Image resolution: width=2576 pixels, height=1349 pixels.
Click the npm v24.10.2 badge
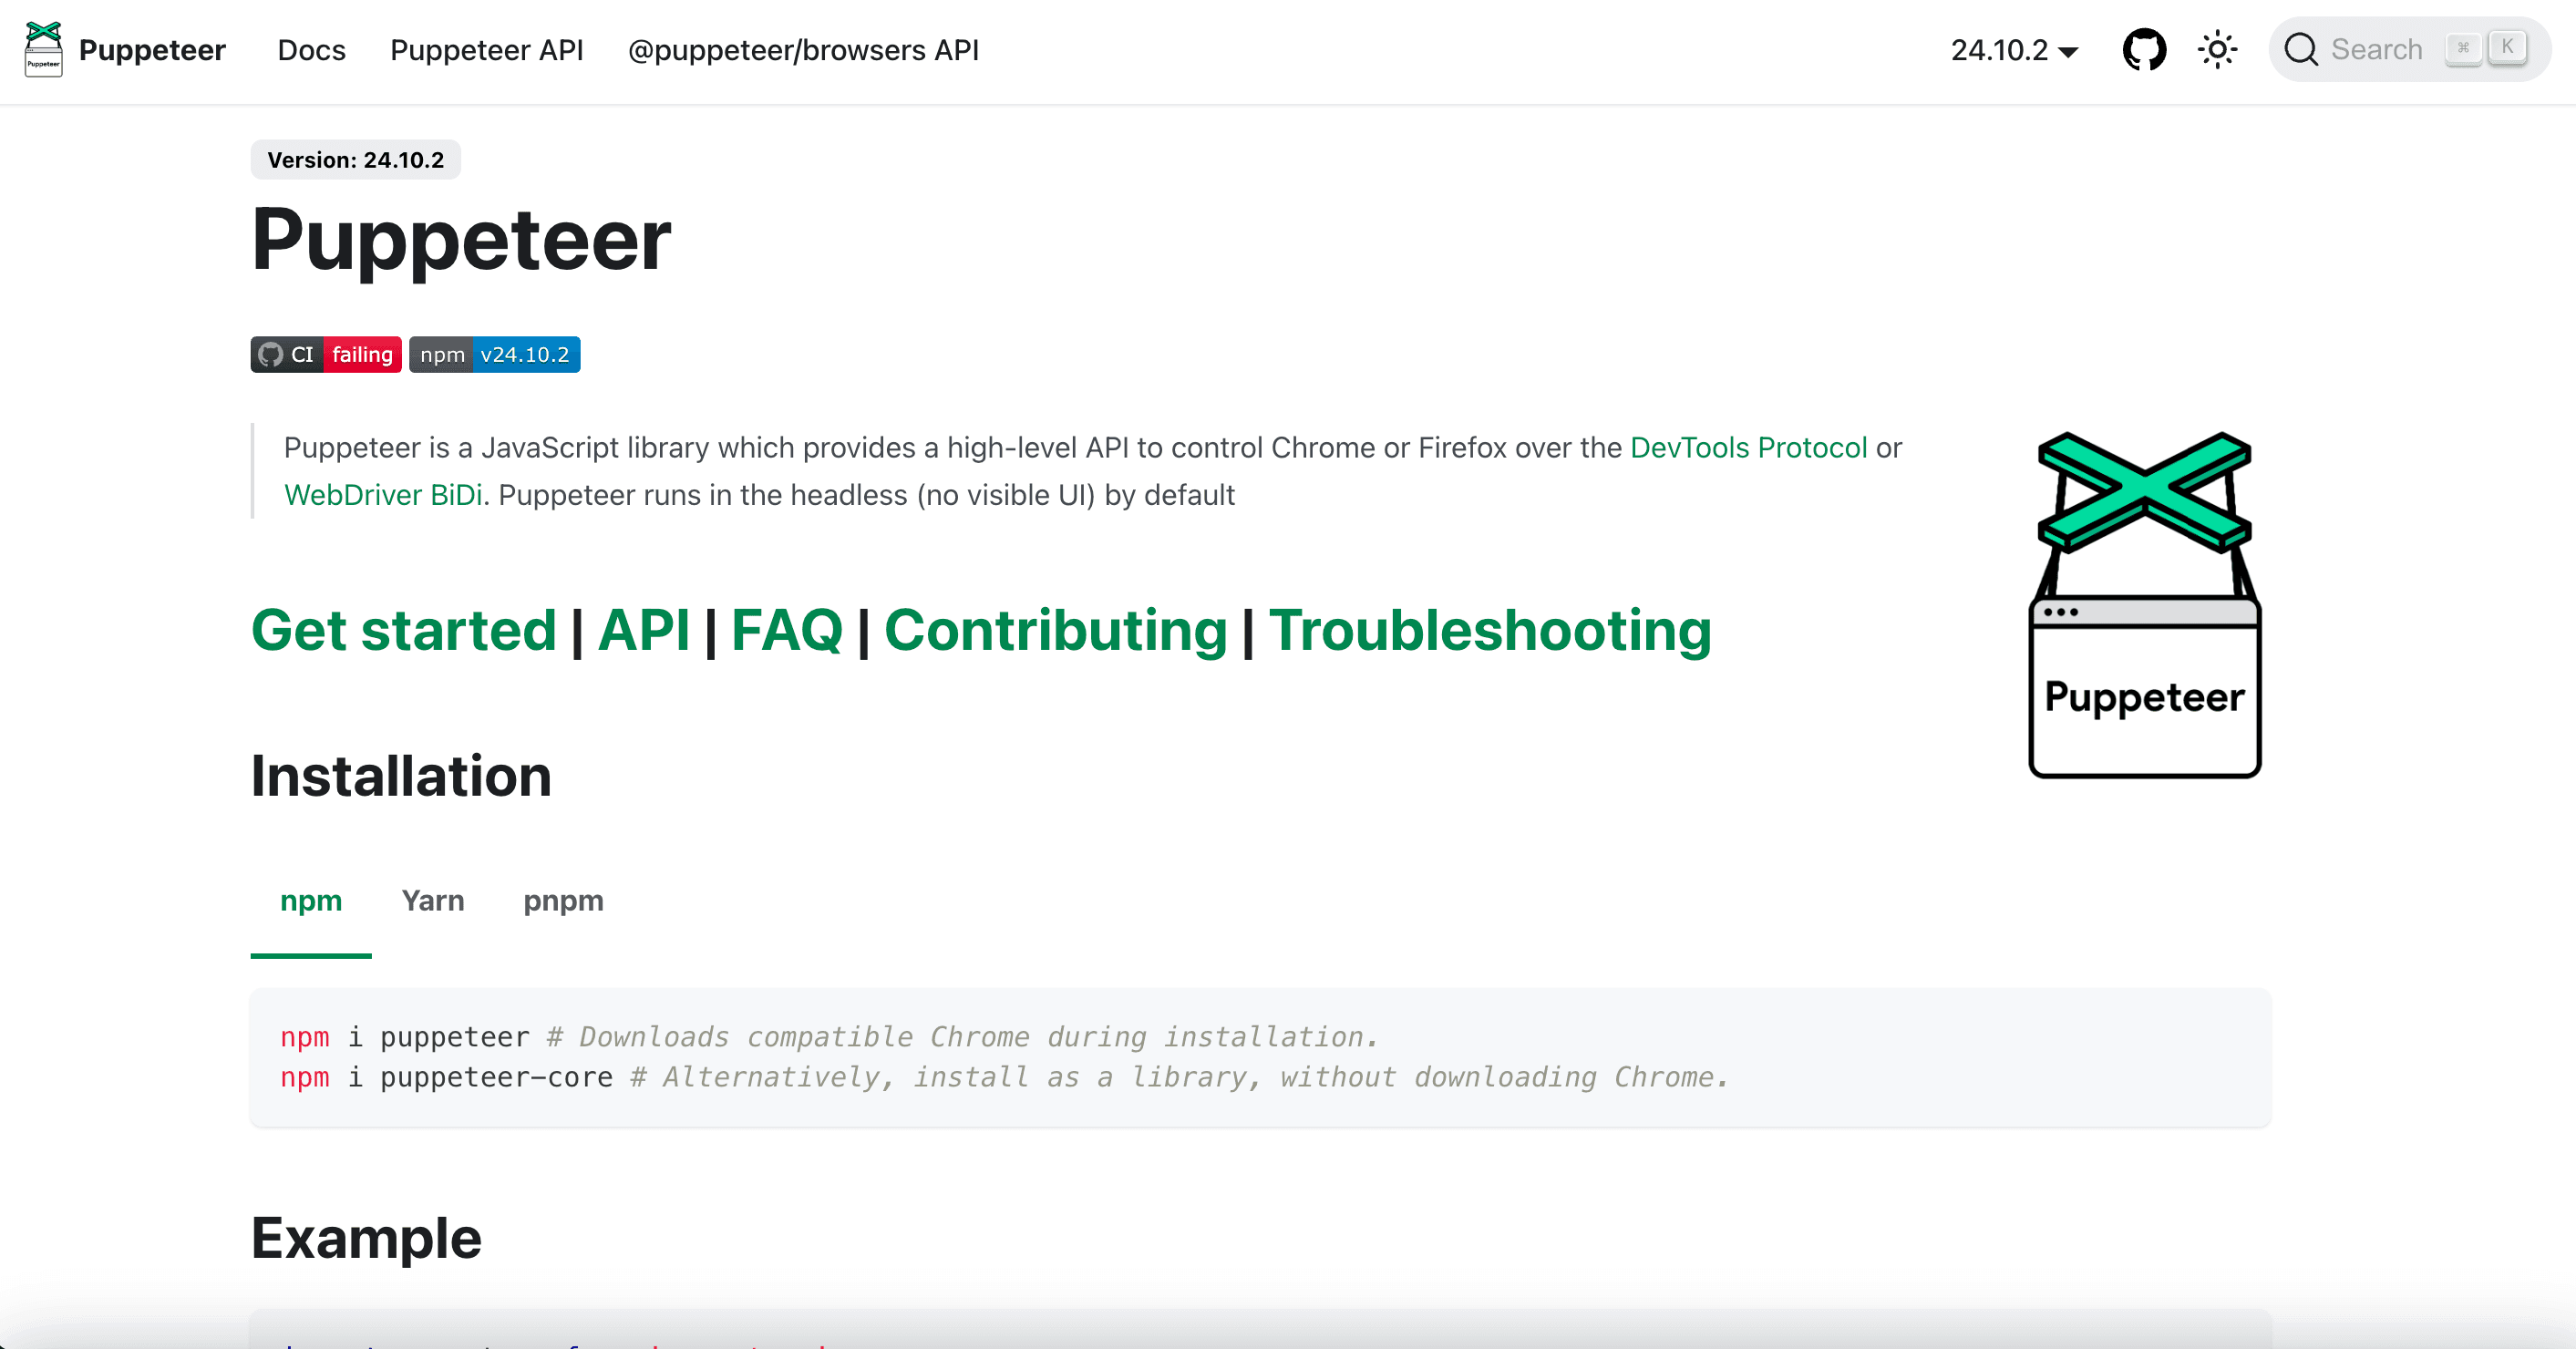(495, 355)
